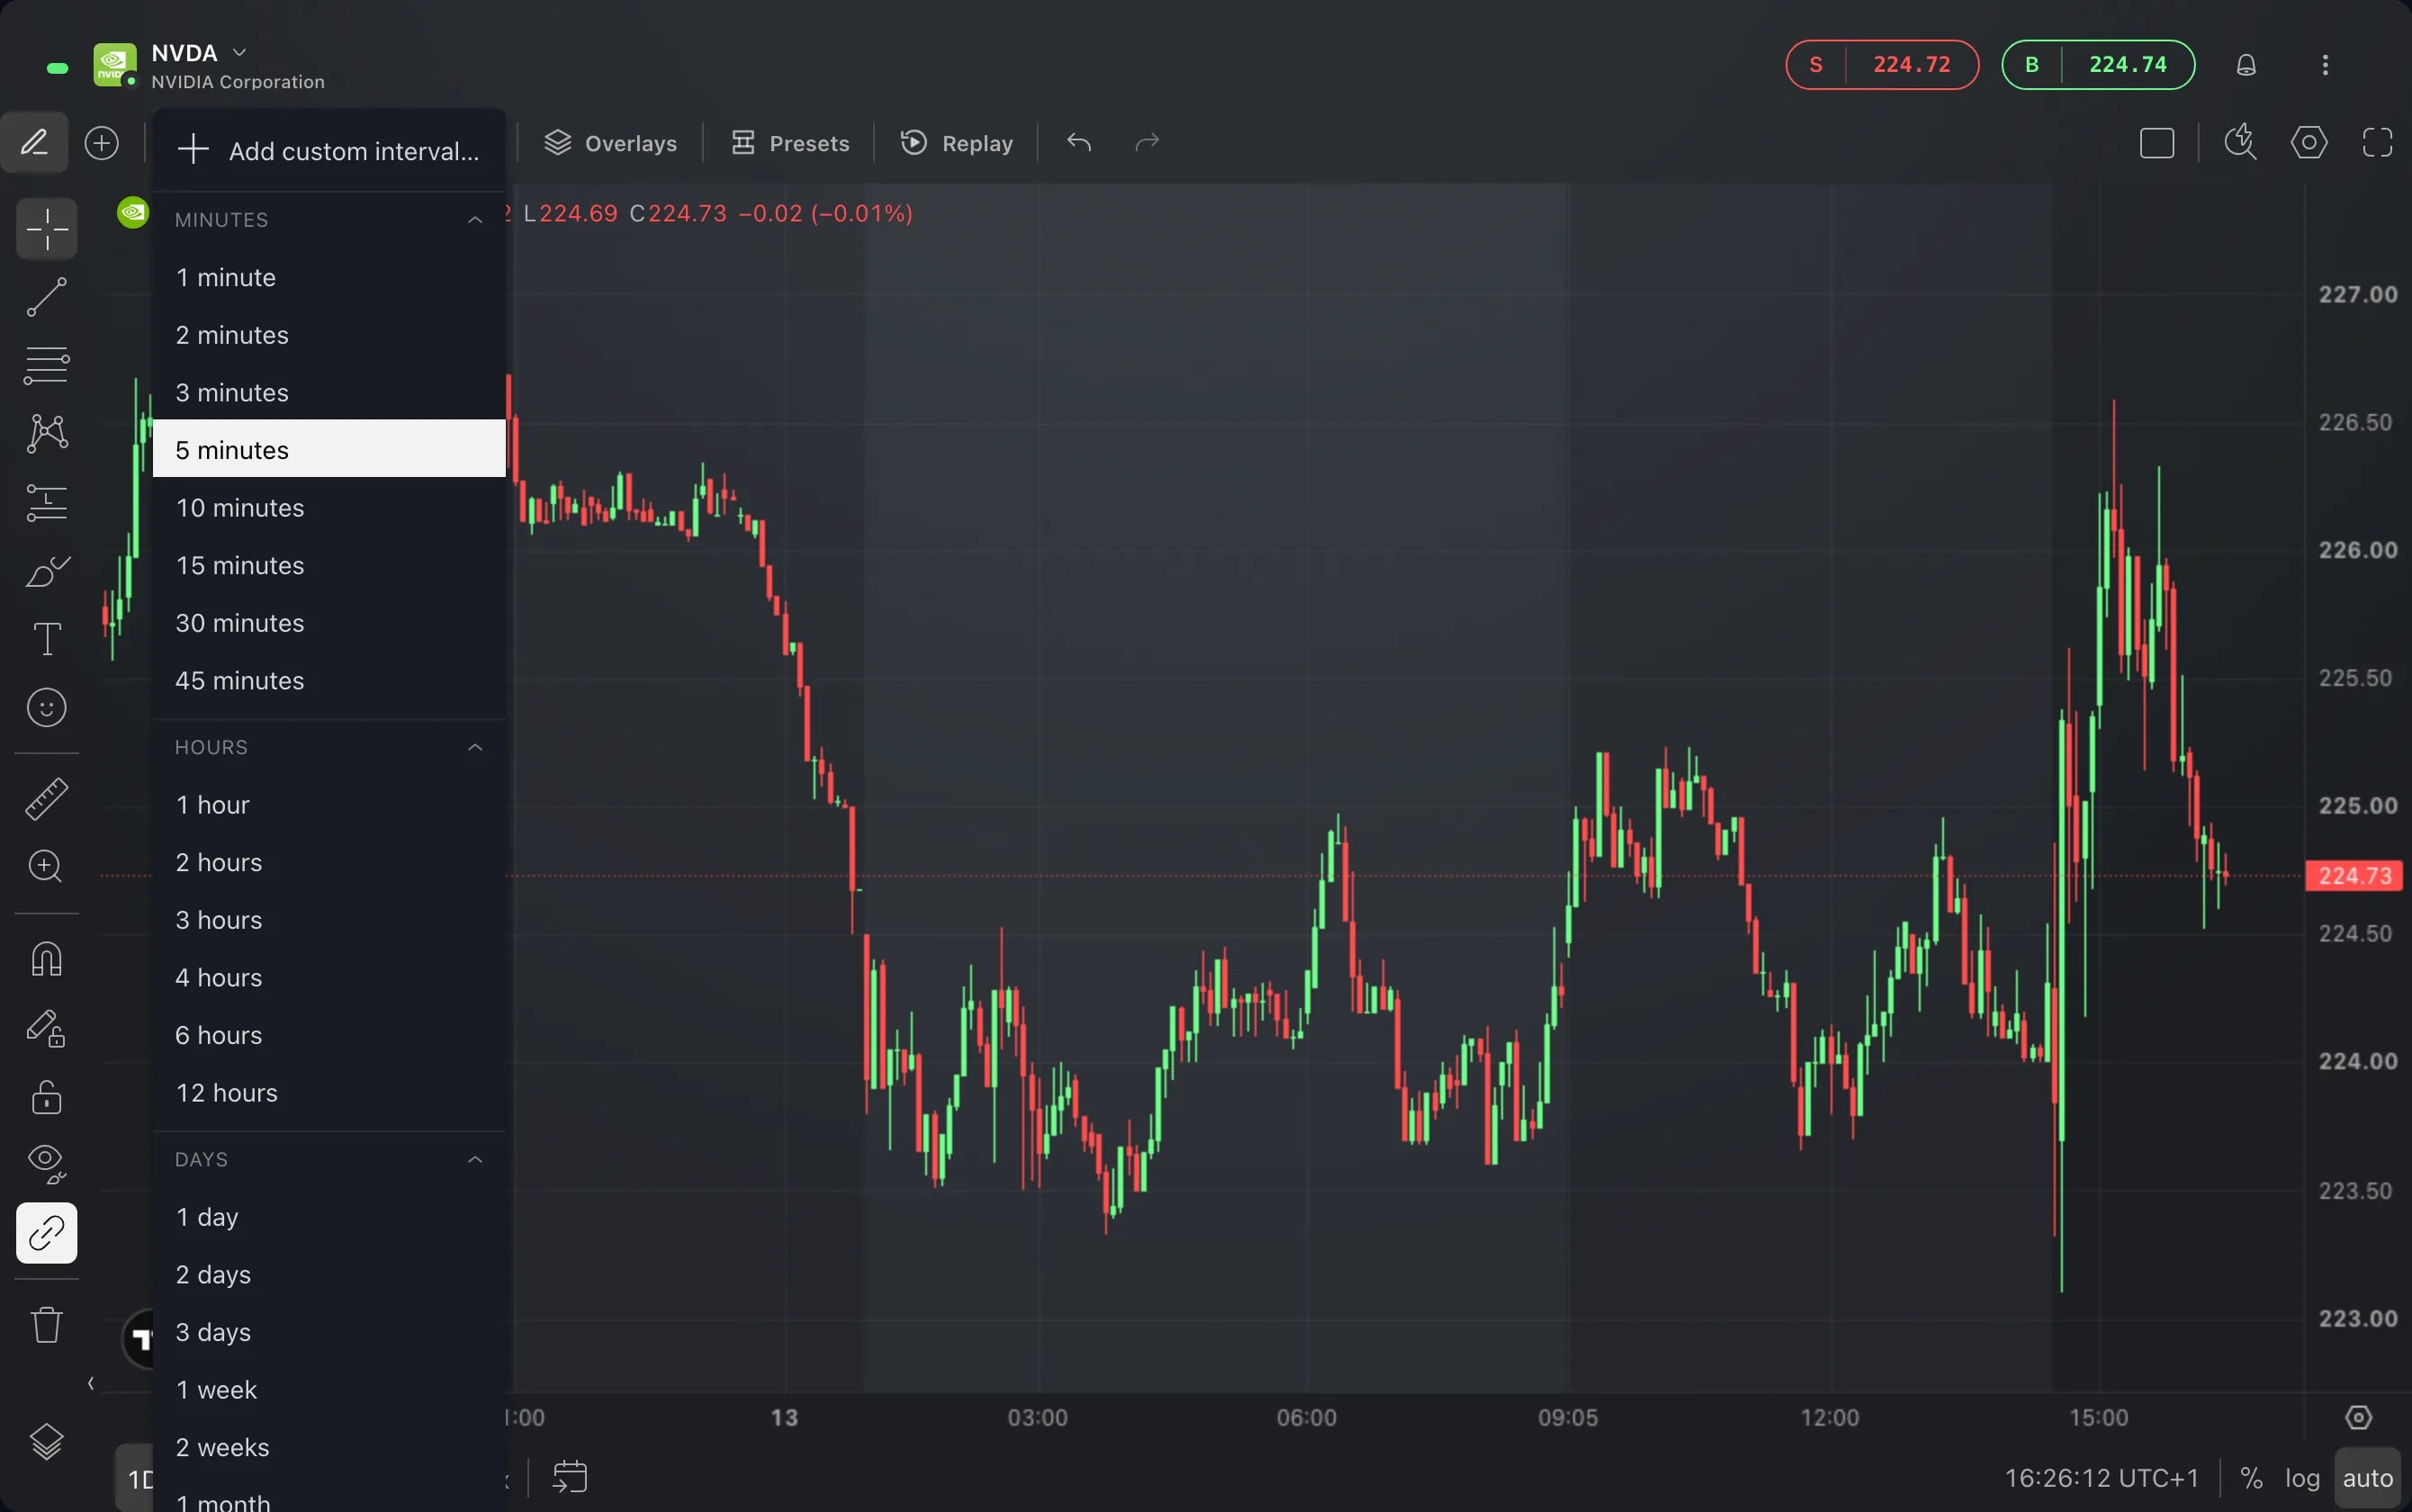Open the layout selection square icon
2412x1512 pixels.
(x=2157, y=143)
